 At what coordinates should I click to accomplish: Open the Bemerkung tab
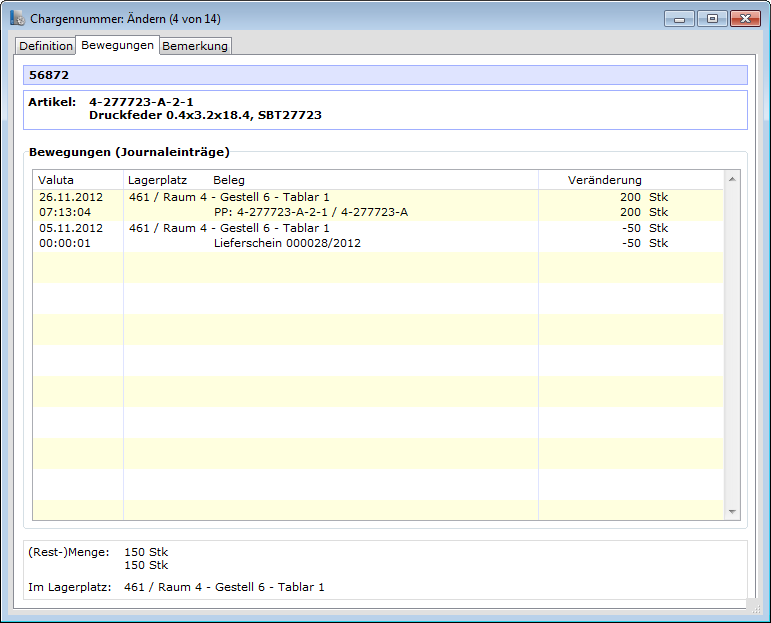click(x=195, y=46)
